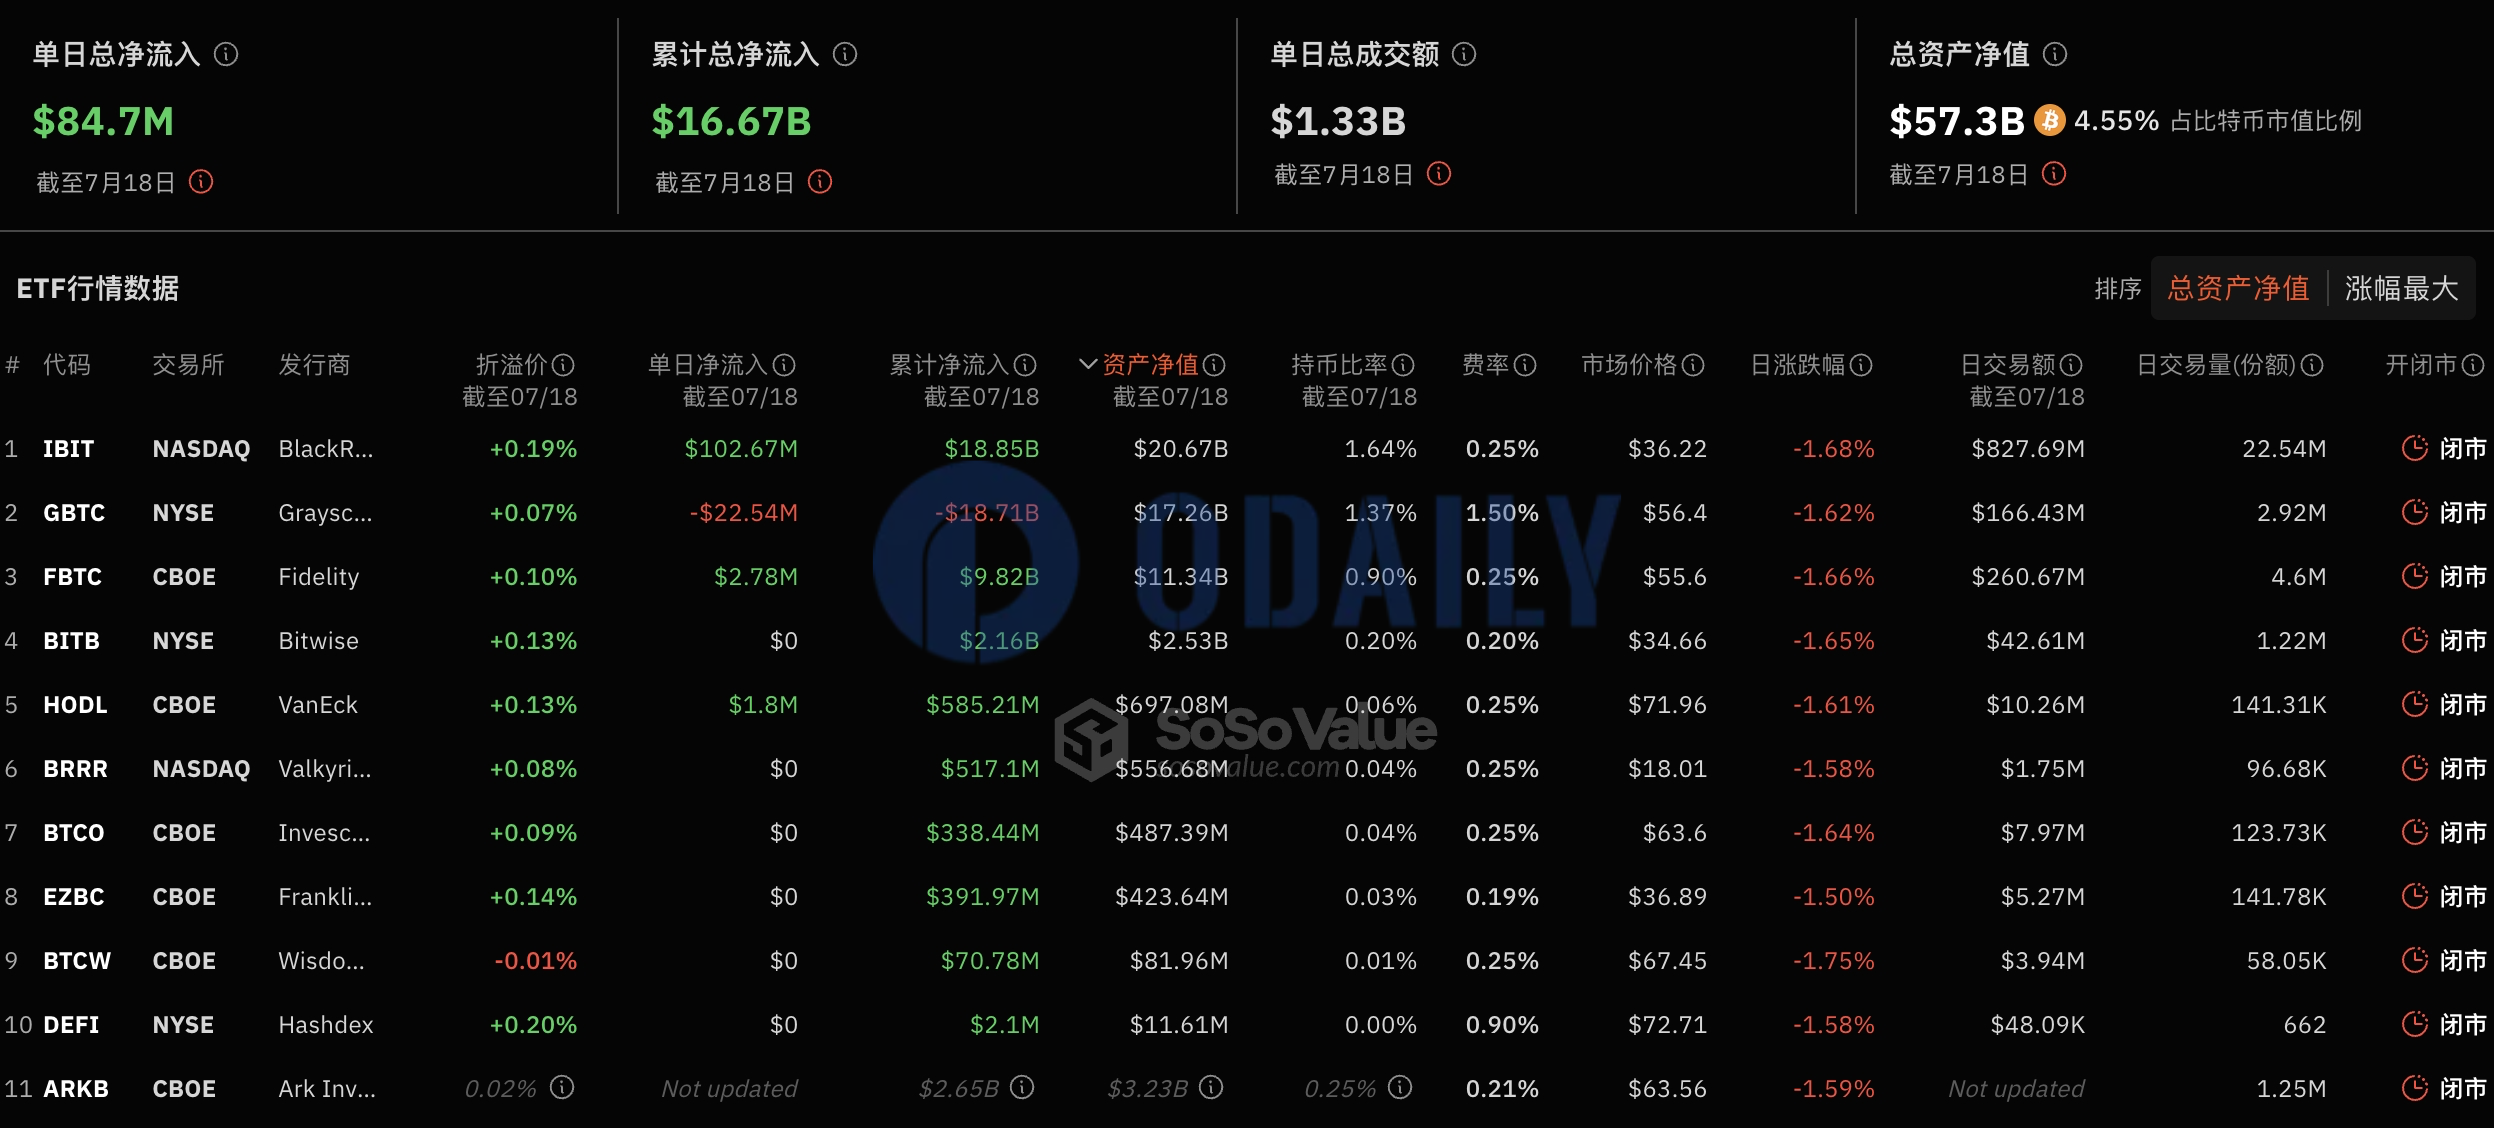Open the GBTC ticker link

pyautogui.click(x=74, y=513)
